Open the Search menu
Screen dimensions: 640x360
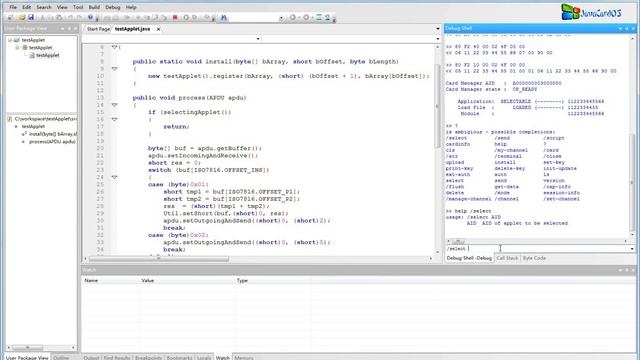pyautogui.click(x=44, y=7)
